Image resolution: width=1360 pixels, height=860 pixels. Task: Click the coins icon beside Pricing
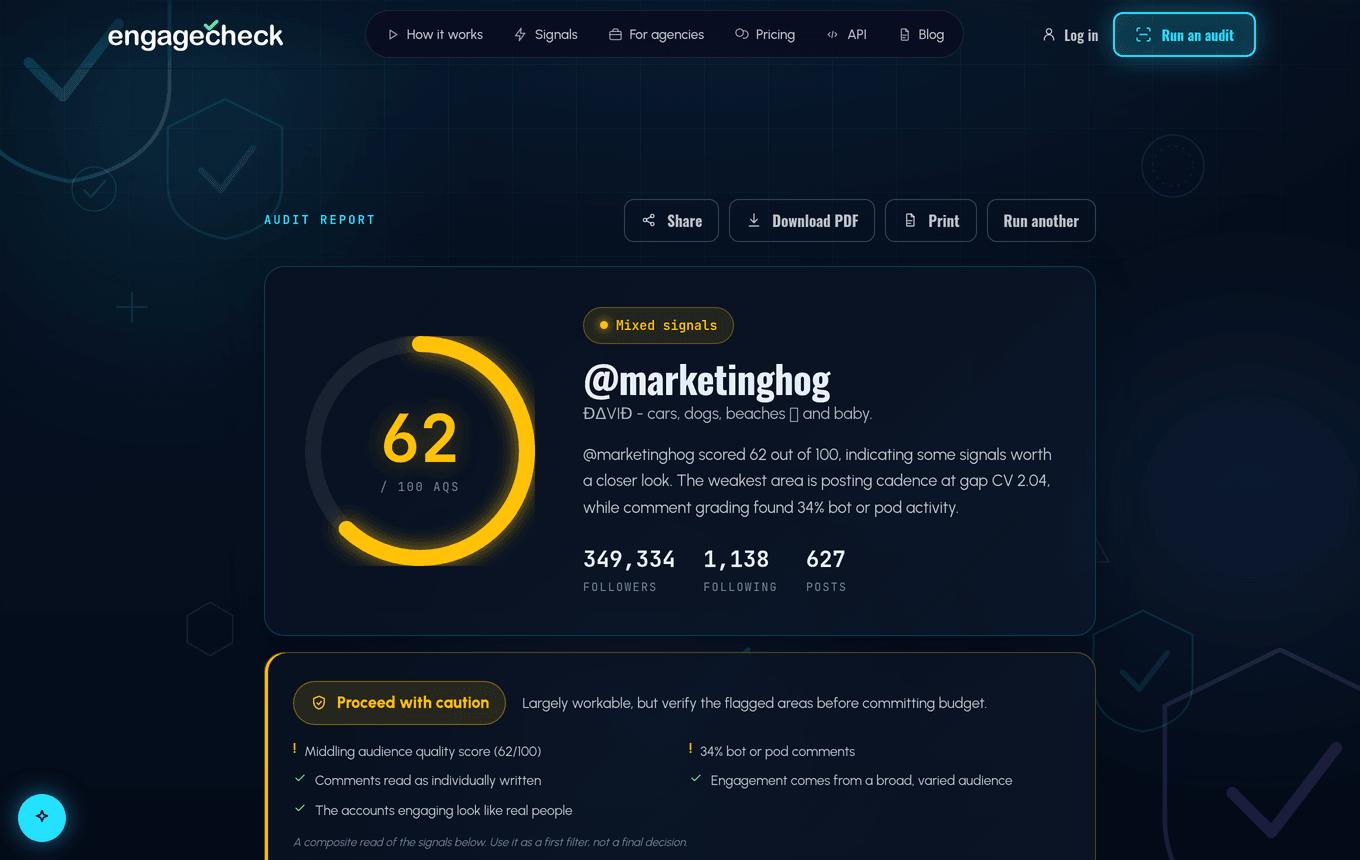click(741, 34)
